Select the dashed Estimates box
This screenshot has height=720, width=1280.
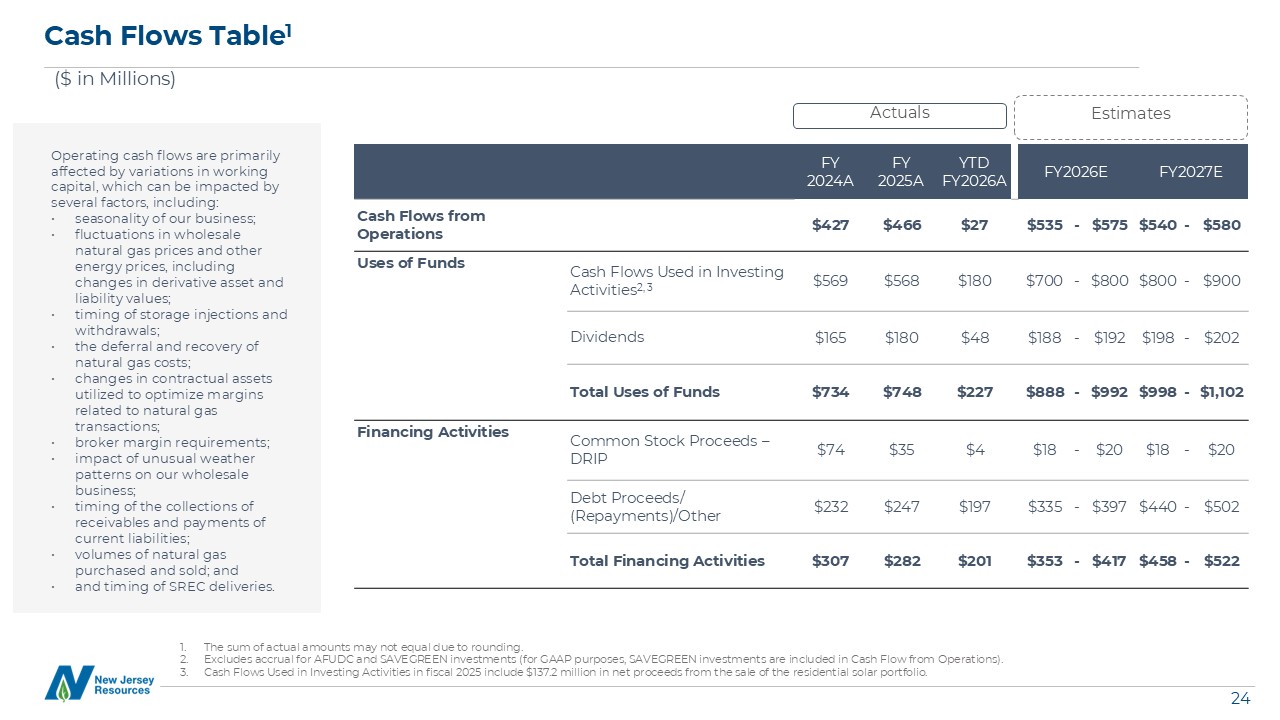(1130, 116)
